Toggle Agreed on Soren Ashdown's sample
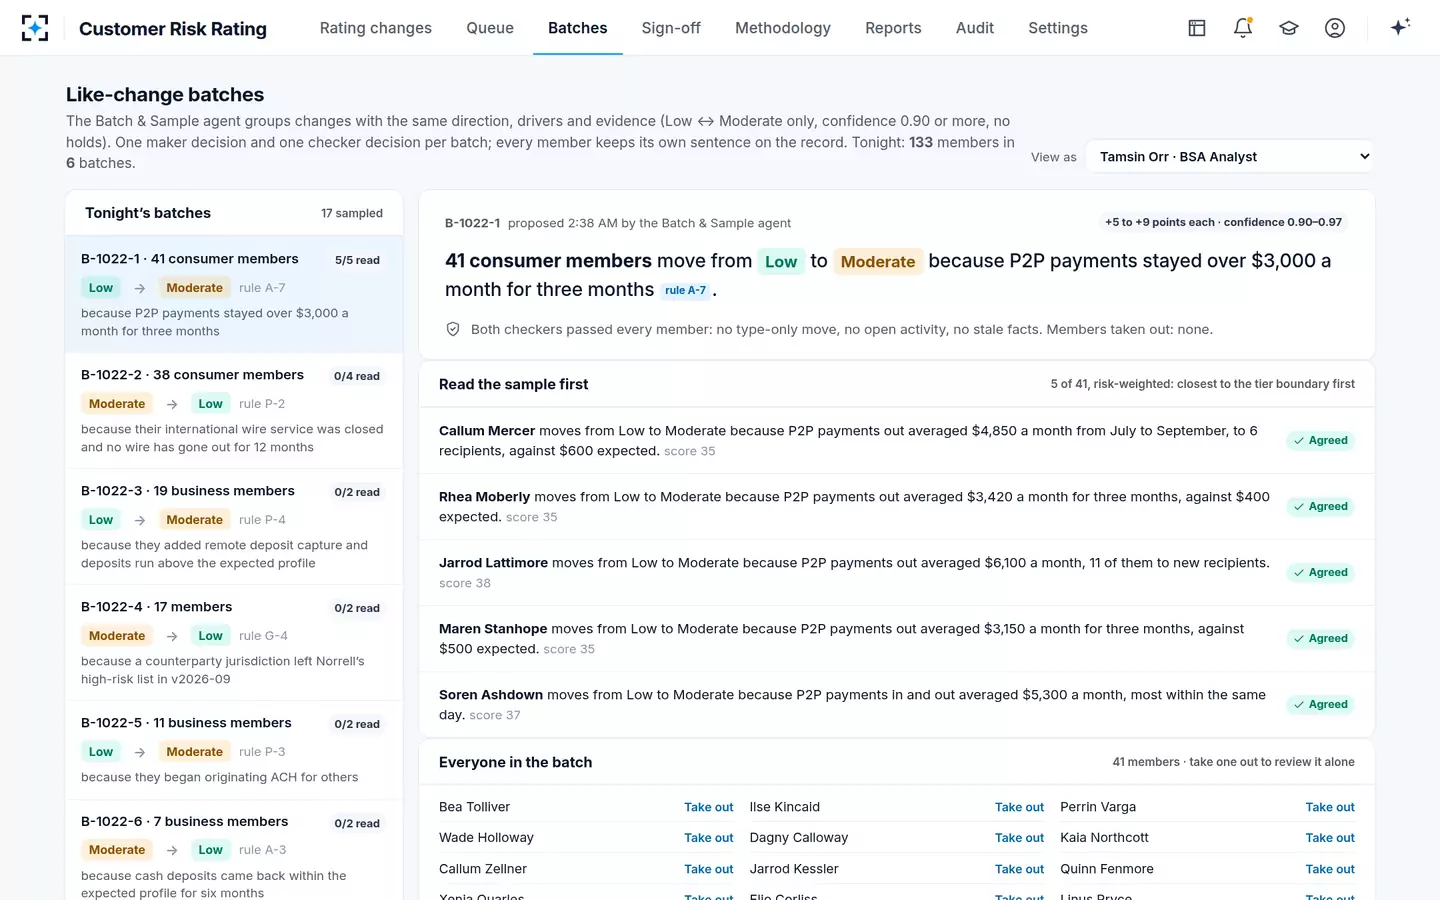The height and width of the screenshot is (900, 1440). (1320, 705)
